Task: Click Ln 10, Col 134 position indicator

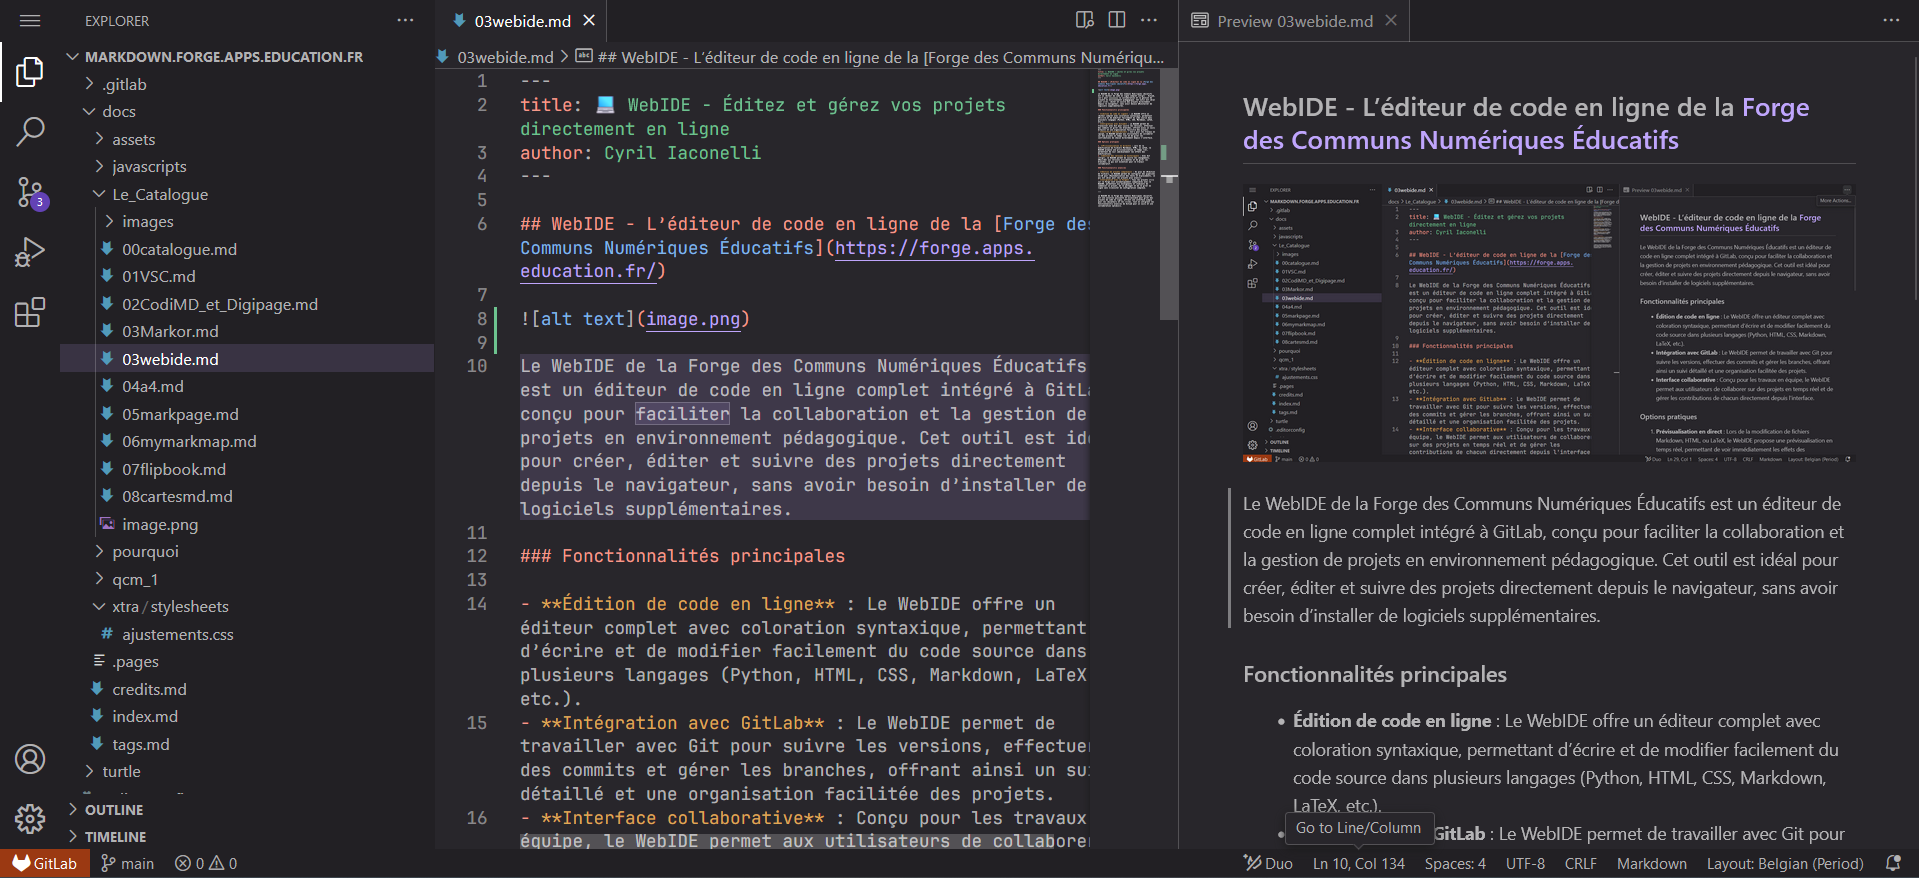Action: (1358, 863)
